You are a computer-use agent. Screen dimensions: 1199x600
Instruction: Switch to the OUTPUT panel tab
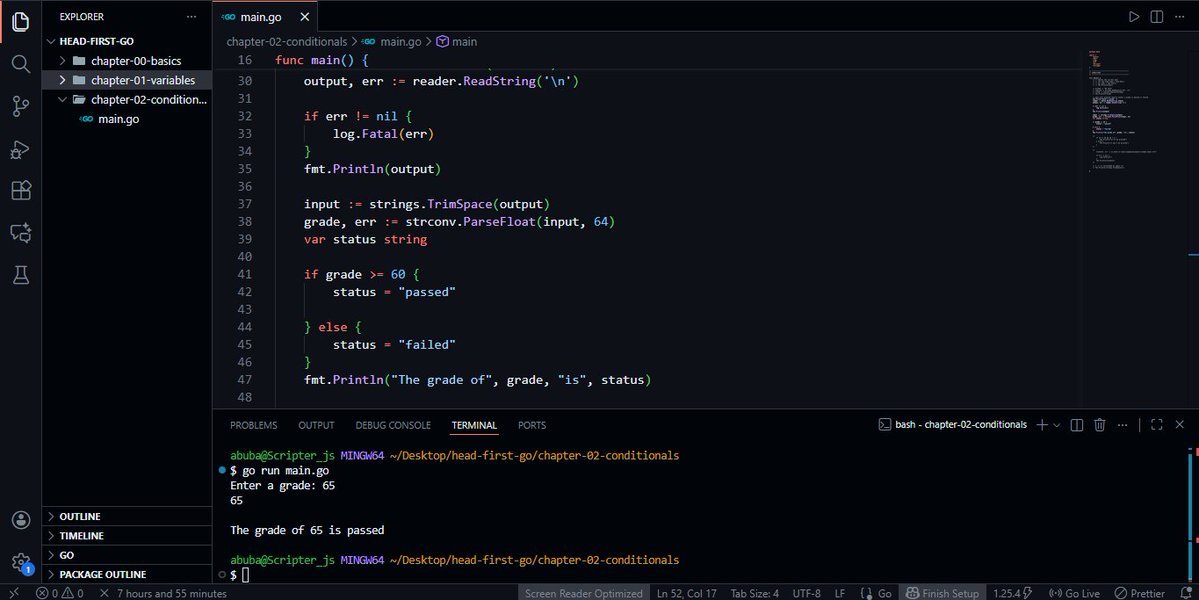(x=317, y=425)
